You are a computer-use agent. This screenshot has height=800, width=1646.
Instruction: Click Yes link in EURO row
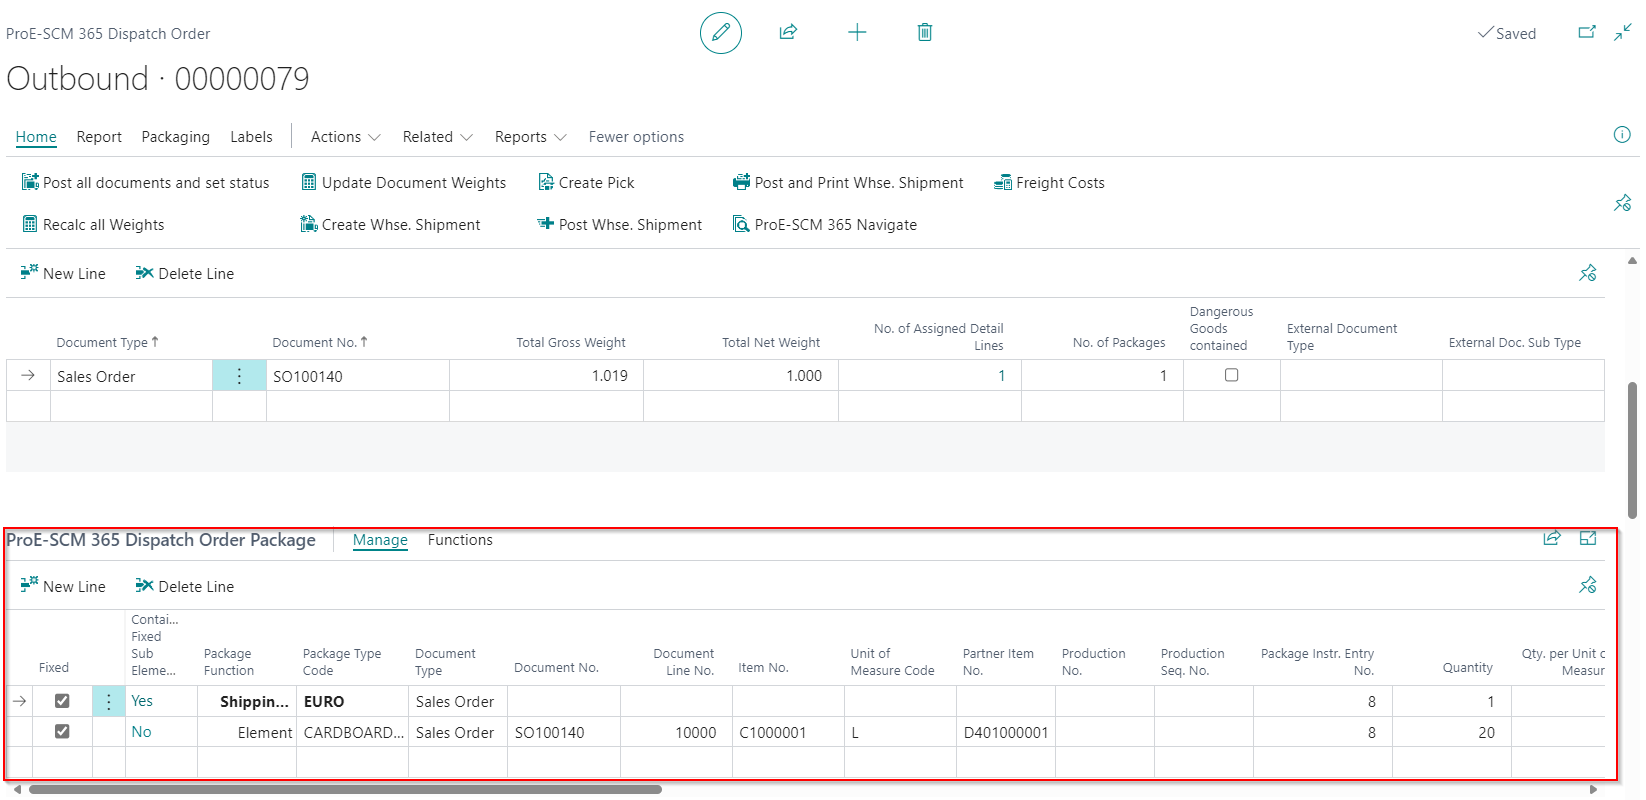point(142,701)
